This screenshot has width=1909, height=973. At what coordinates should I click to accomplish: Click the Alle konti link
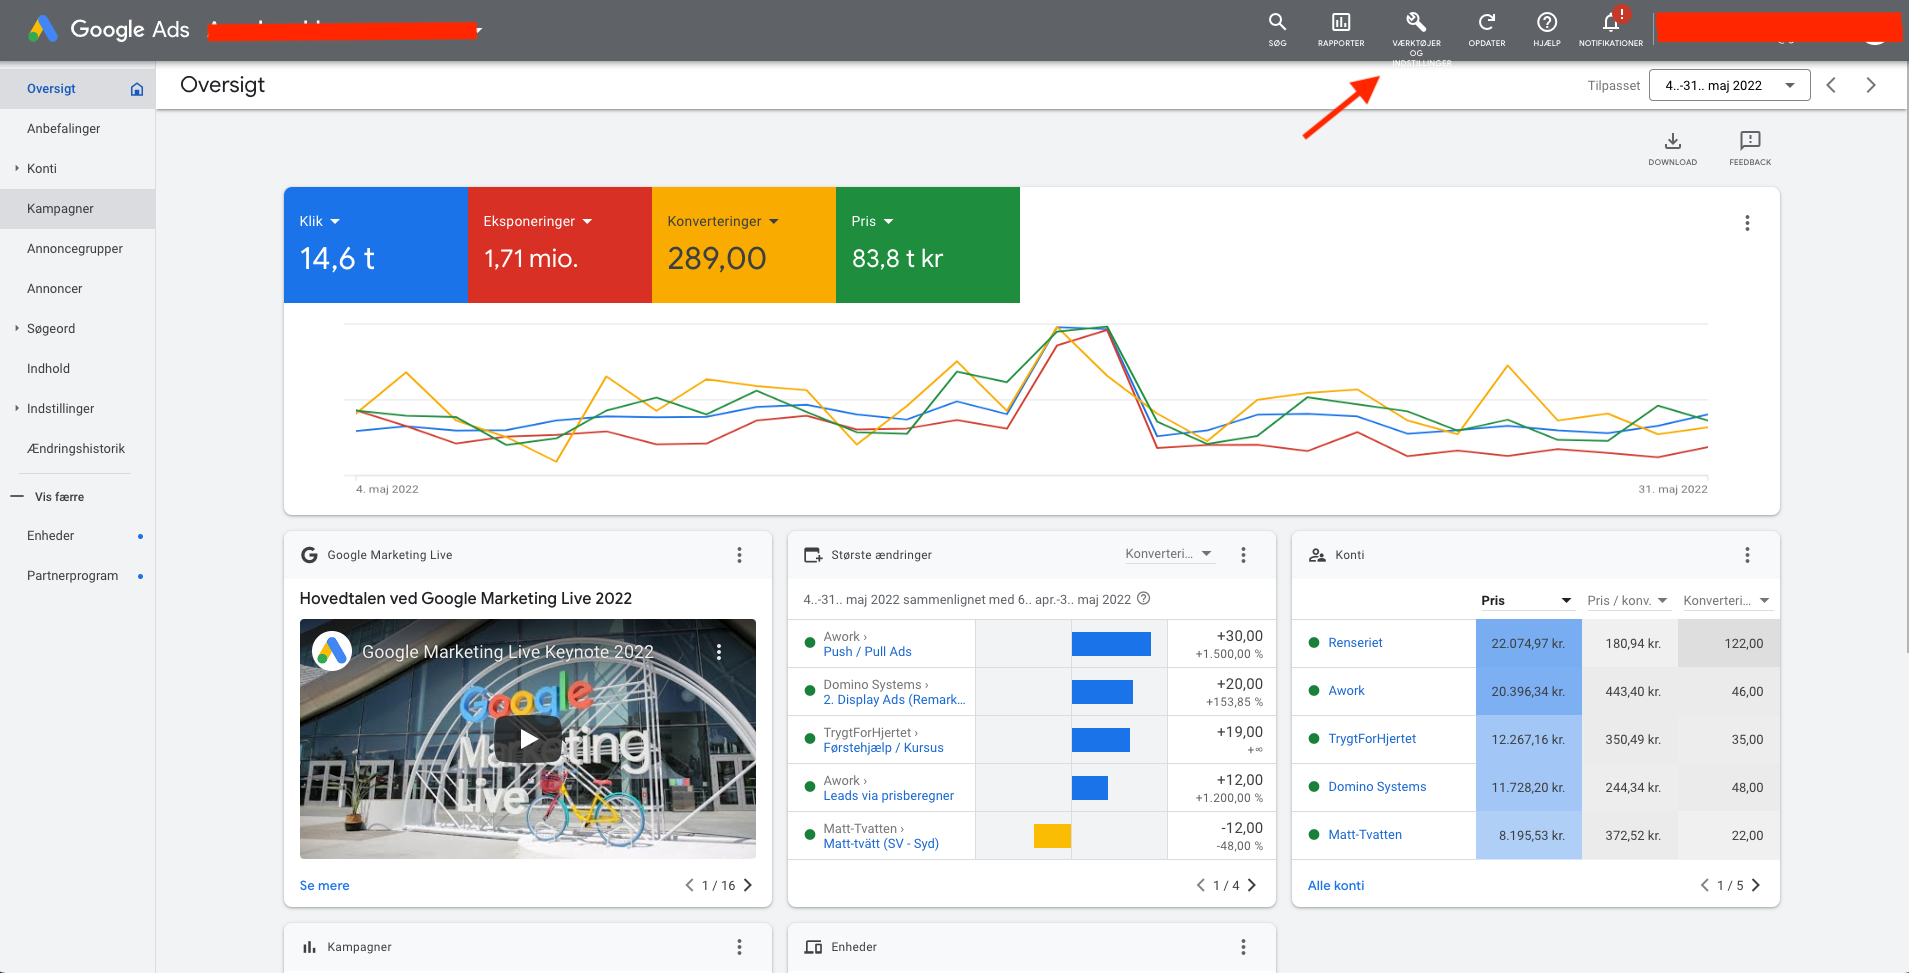(1336, 885)
